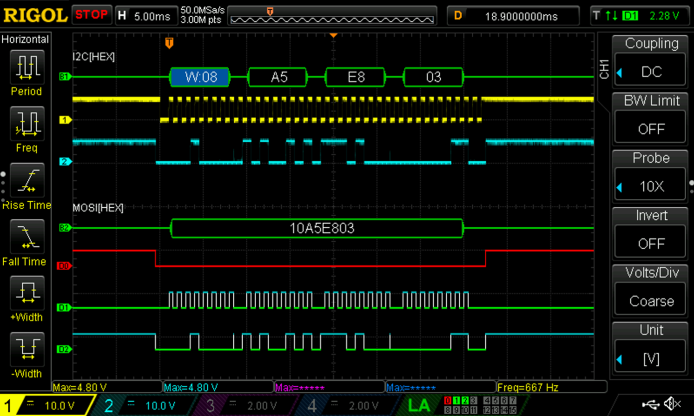Select the +Width measurement icon
This screenshot has height=416, width=694.
[x=27, y=293]
